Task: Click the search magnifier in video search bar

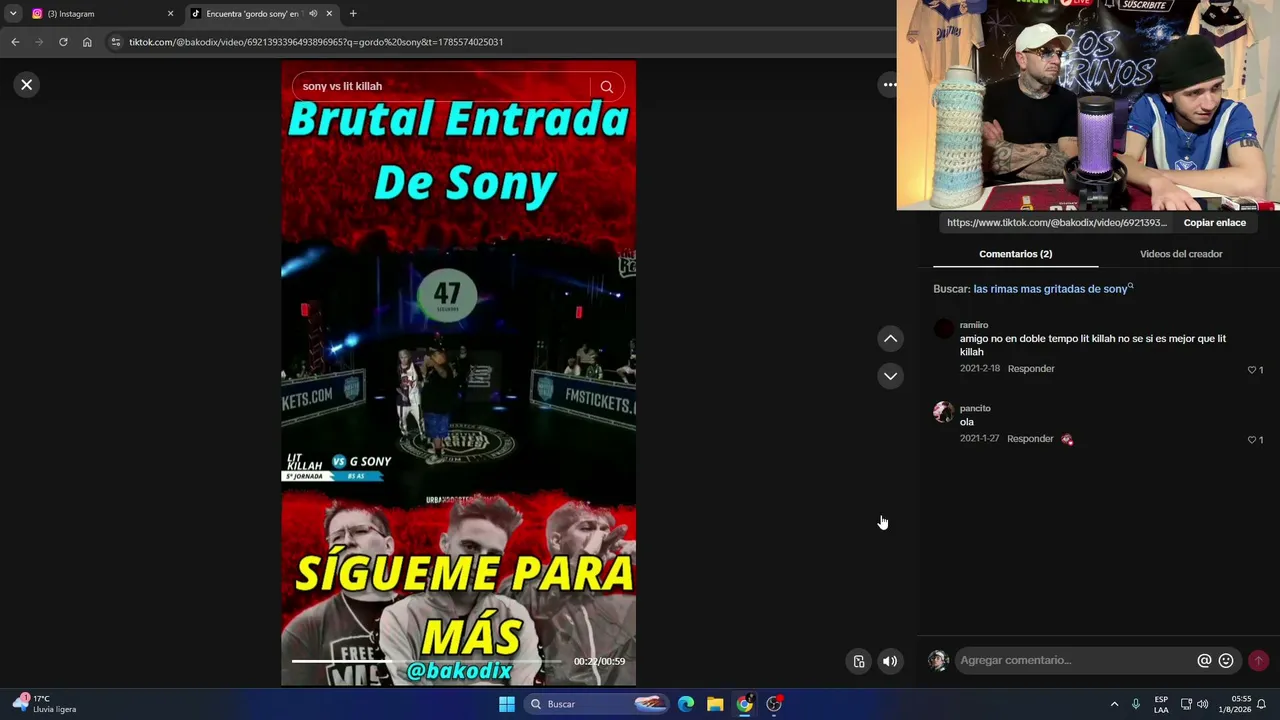Action: coord(606,87)
